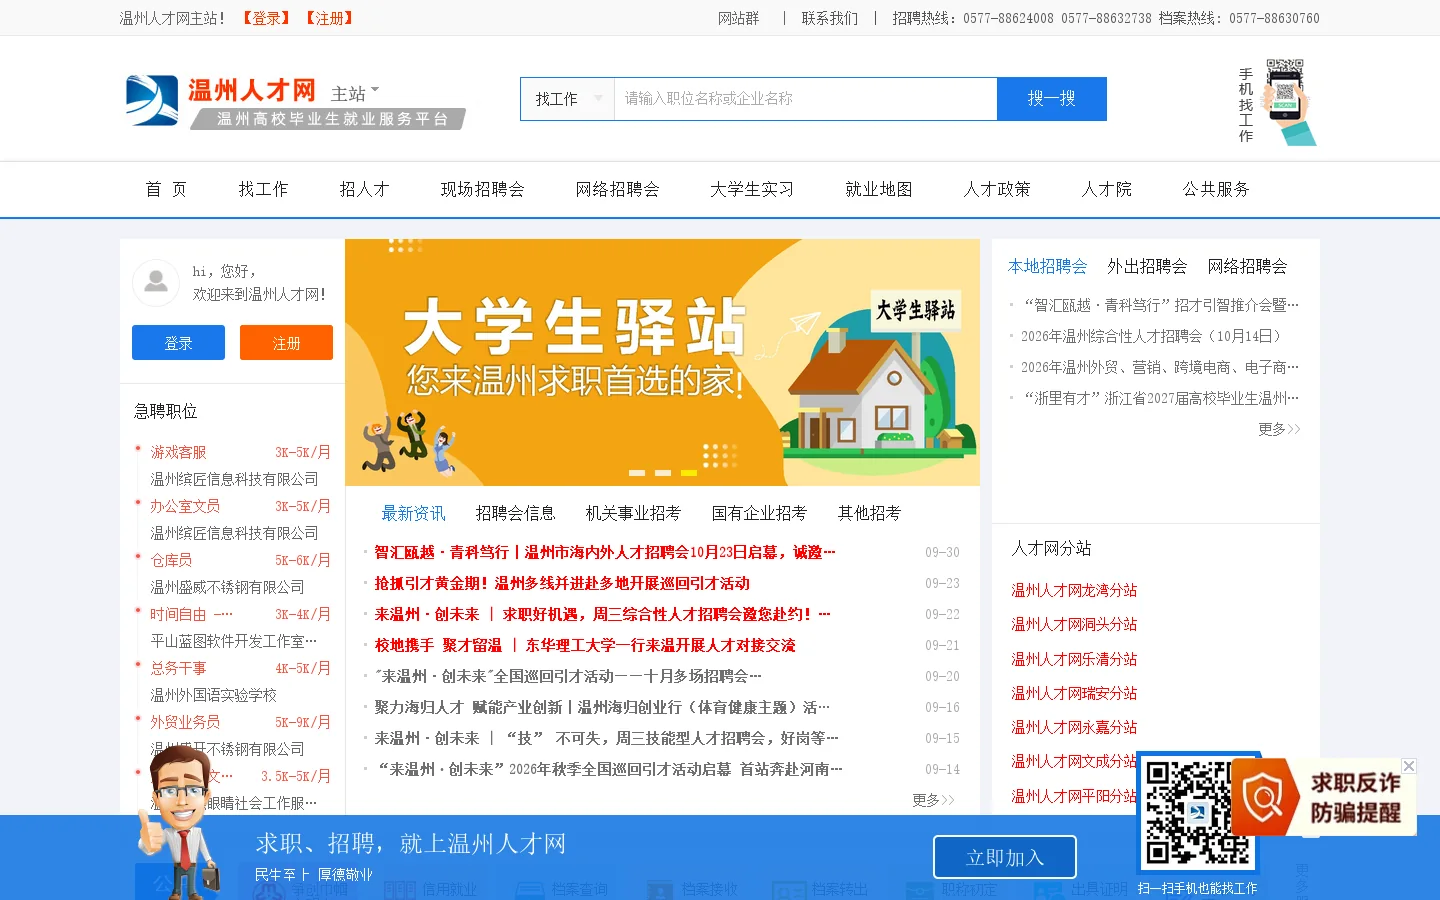Show the first carousel slide via its indicator
1440x900 pixels.
[637, 473]
